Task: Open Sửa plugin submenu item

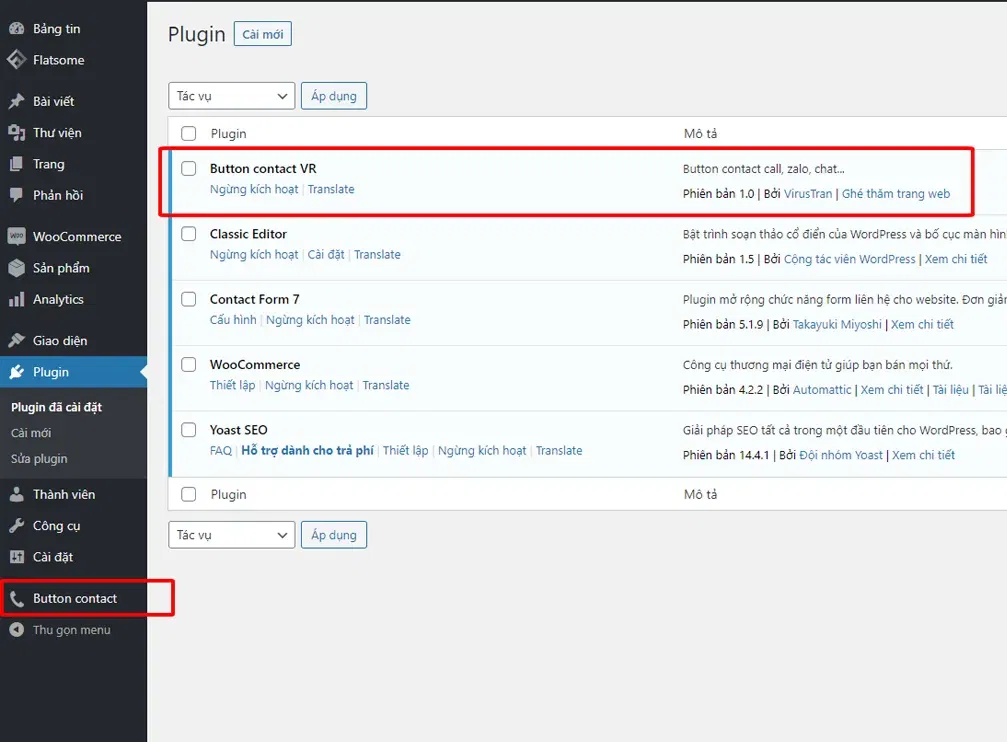Action: pos(39,459)
